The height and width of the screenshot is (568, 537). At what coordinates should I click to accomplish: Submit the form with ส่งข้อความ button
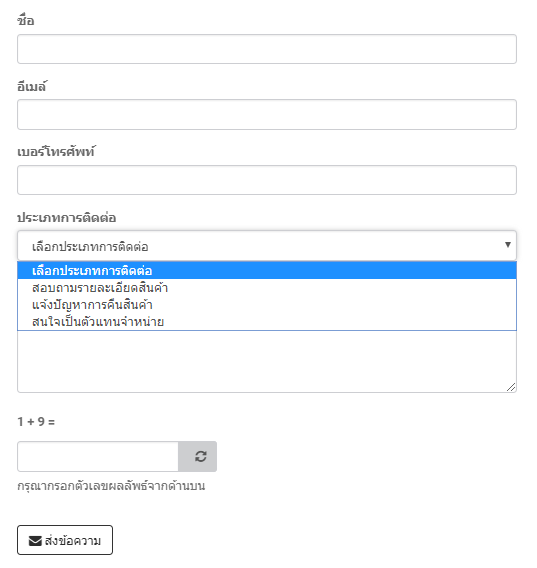pyautogui.click(x=65, y=540)
